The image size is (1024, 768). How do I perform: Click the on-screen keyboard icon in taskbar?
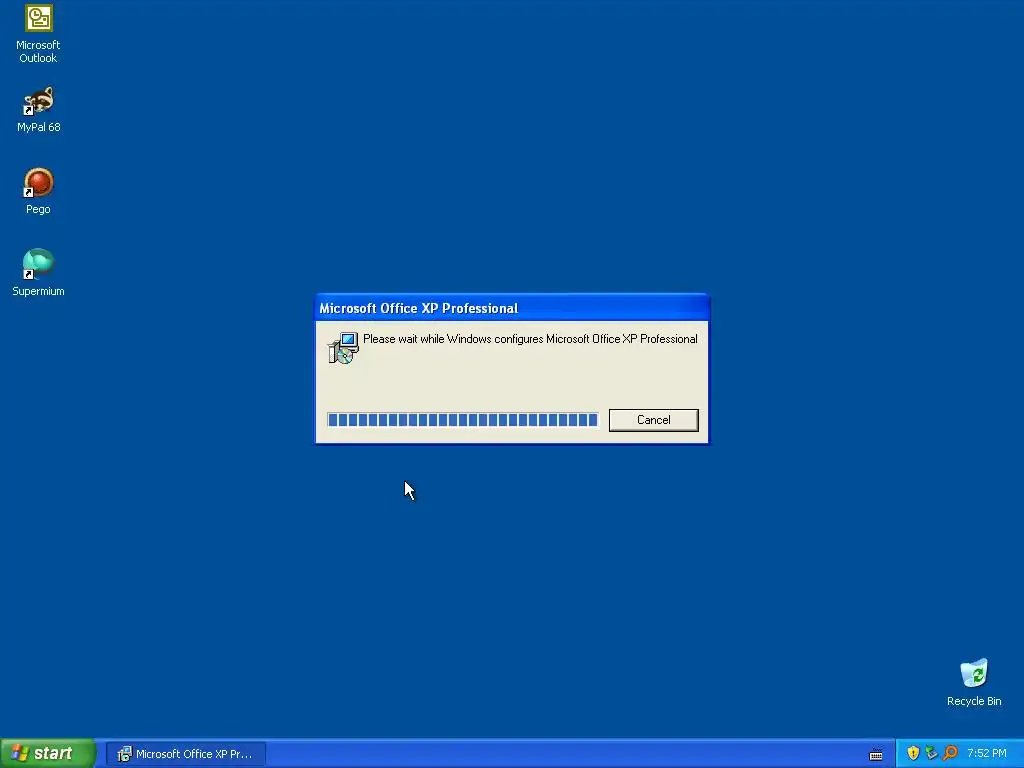(876, 754)
